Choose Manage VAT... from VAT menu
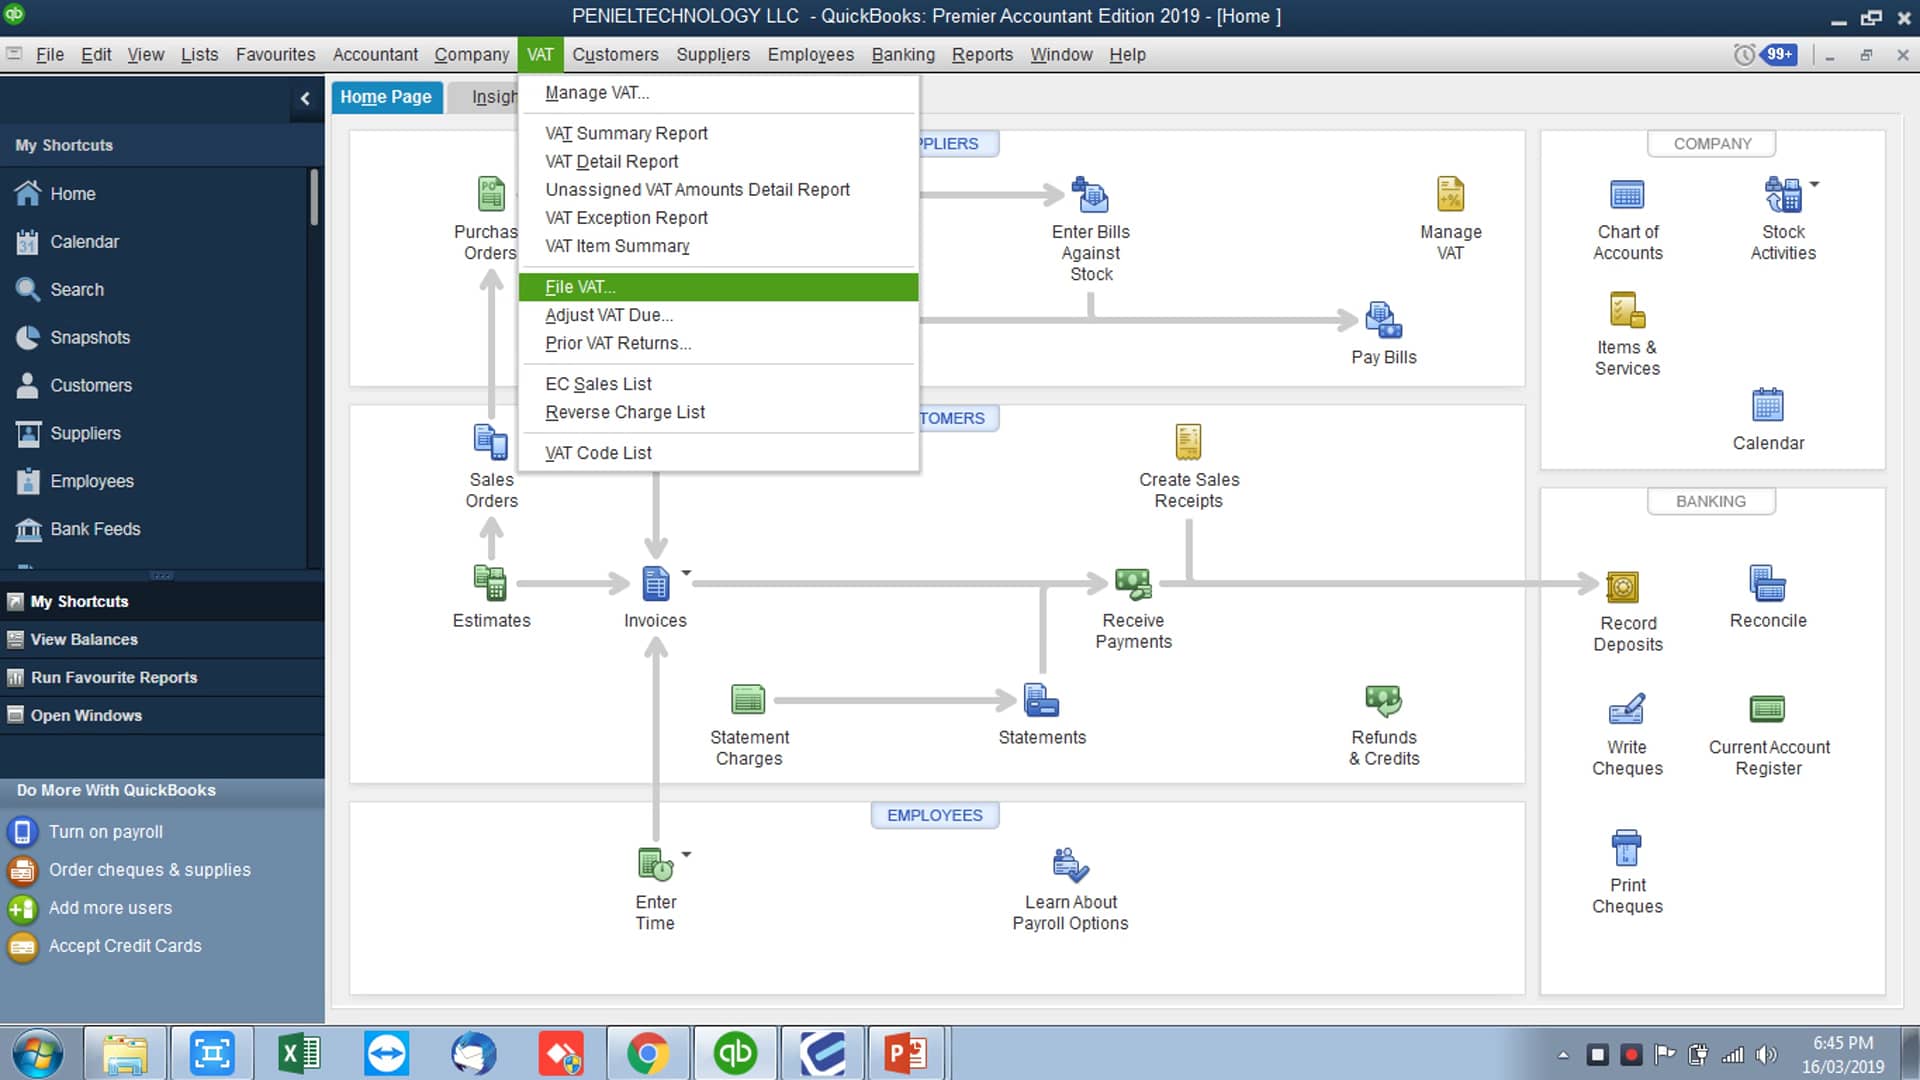The image size is (1920, 1080). (718, 93)
